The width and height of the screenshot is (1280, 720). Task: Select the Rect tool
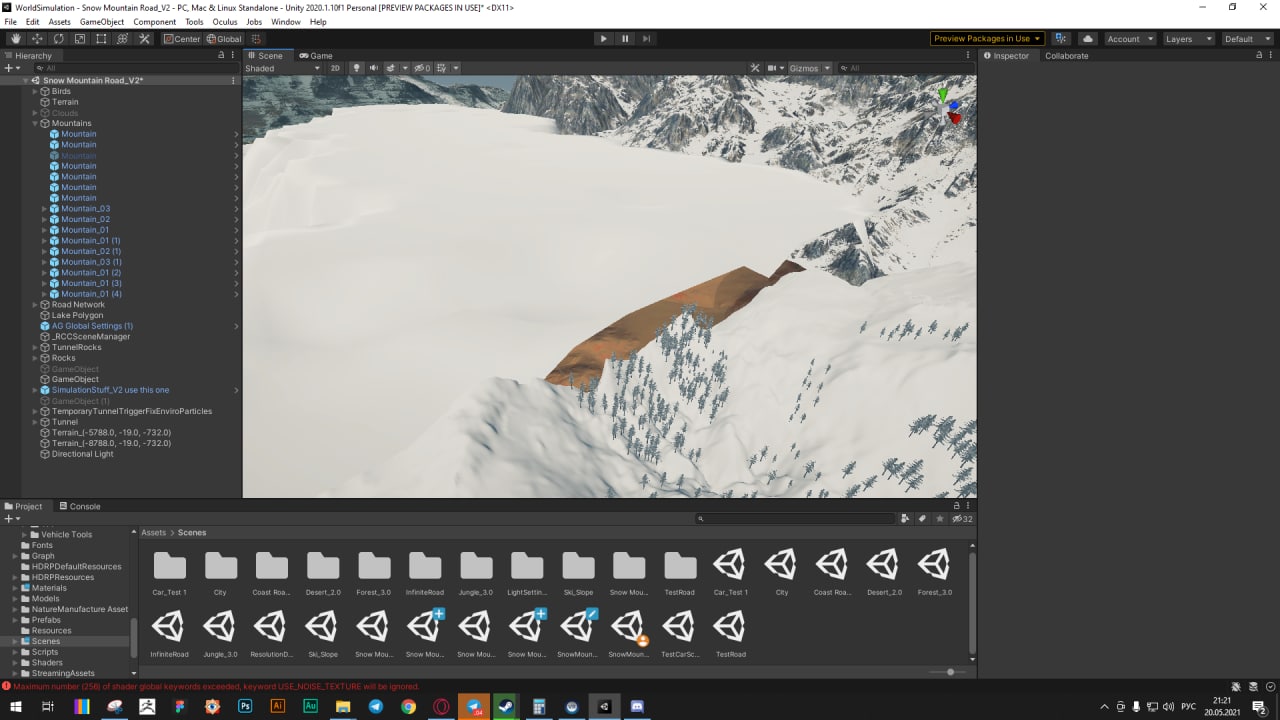101,39
